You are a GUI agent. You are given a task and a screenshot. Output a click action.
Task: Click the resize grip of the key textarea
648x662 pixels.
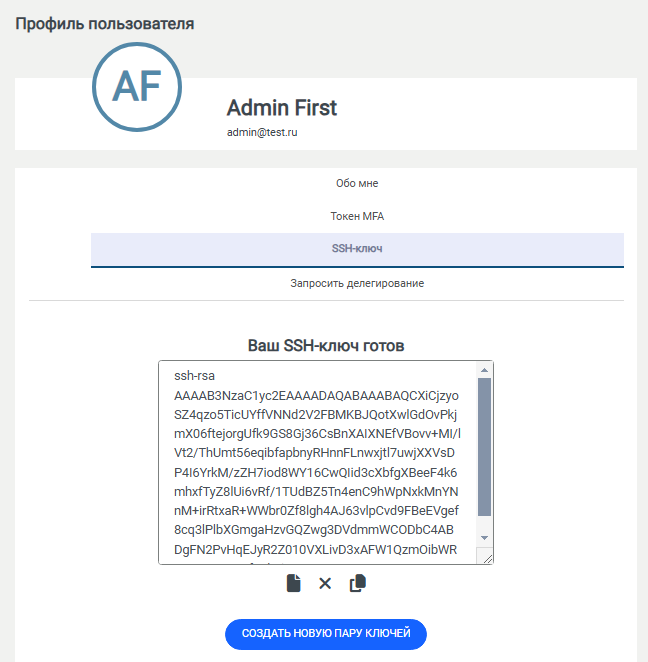tap(487, 558)
